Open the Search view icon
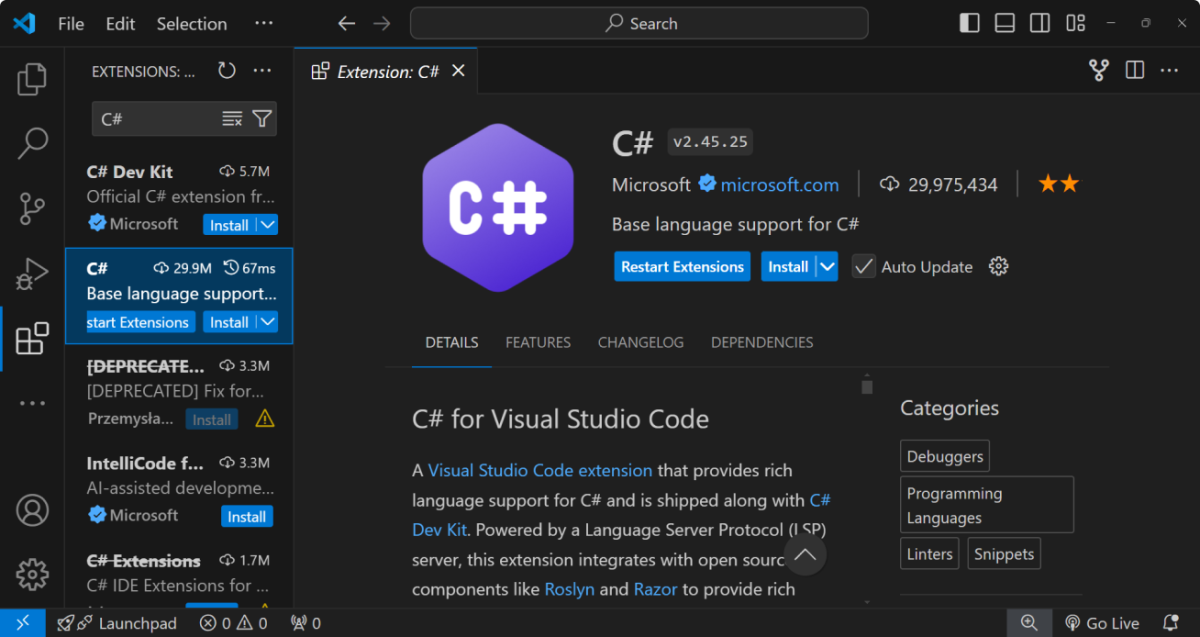The image size is (1200, 637). [x=31, y=143]
